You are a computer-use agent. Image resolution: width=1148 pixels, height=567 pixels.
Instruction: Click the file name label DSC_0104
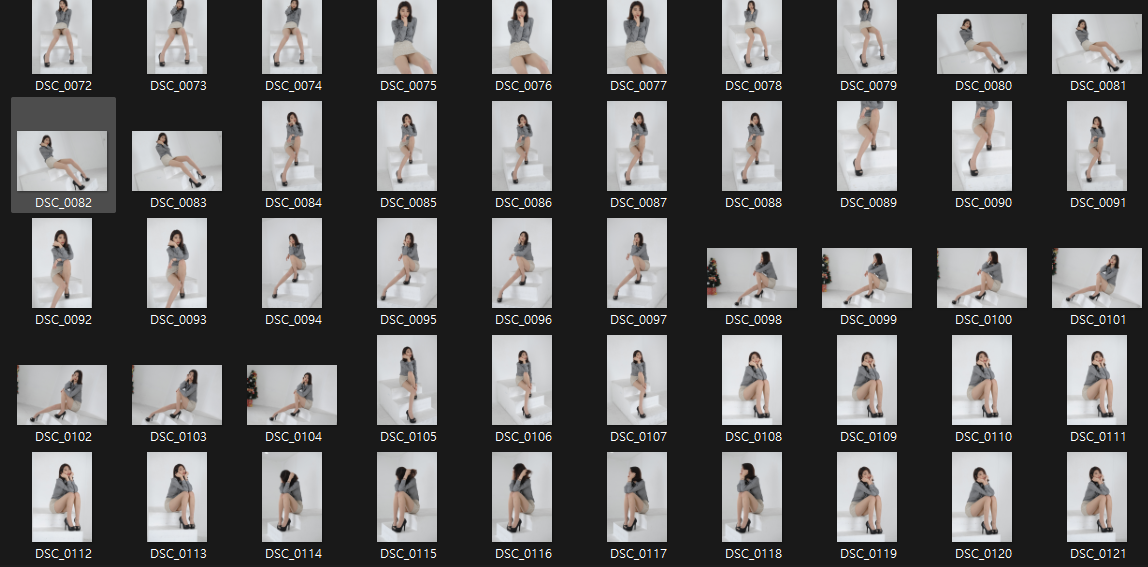pyautogui.click(x=294, y=437)
